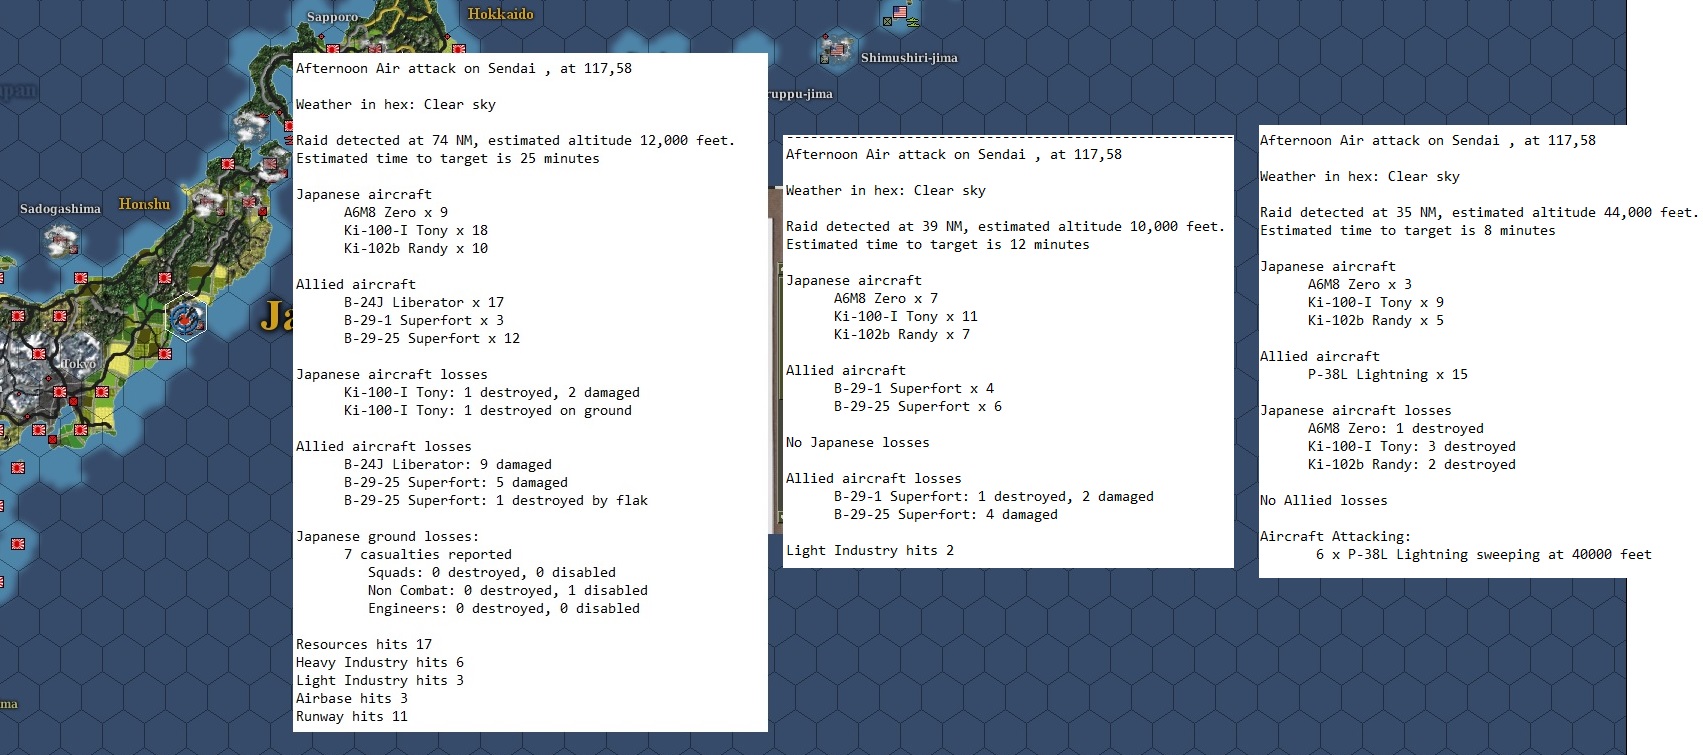Click the 'Light Industry hits 3' line
Image resolution: width=1703 pixels, height=755 pixels.
380,681
